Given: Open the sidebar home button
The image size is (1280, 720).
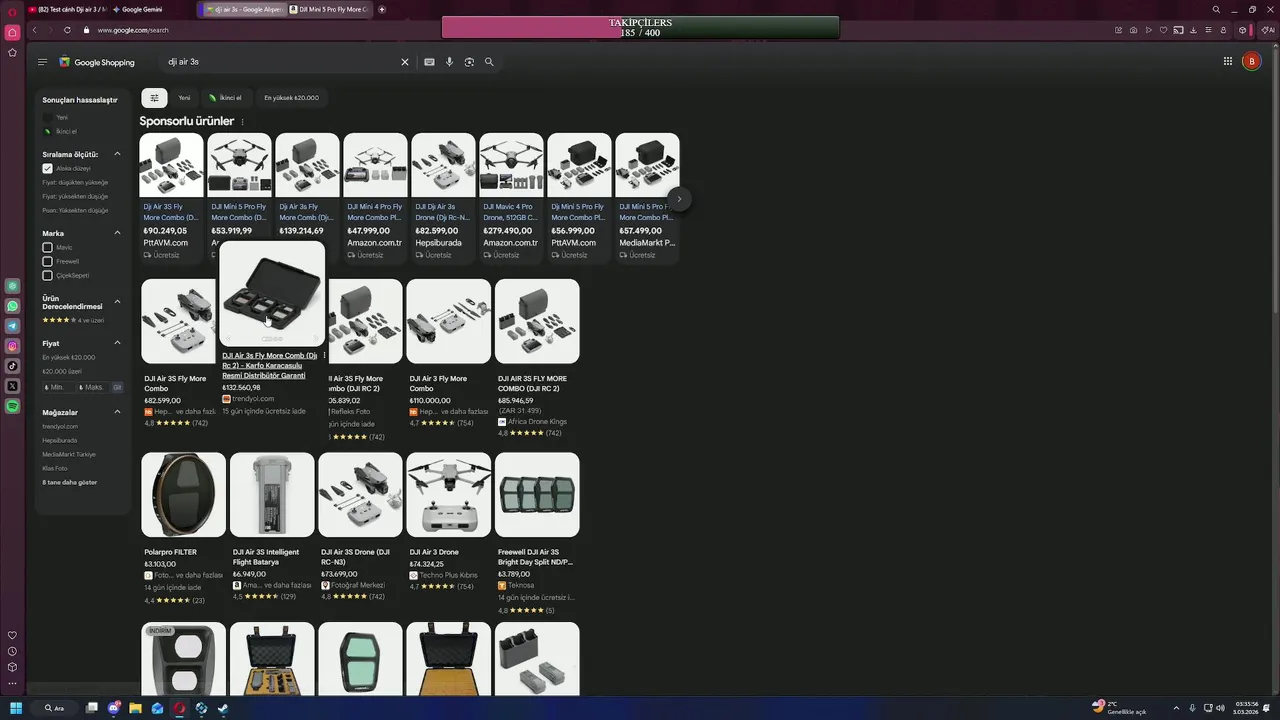Looking at the screenshot, I should 12,32.
